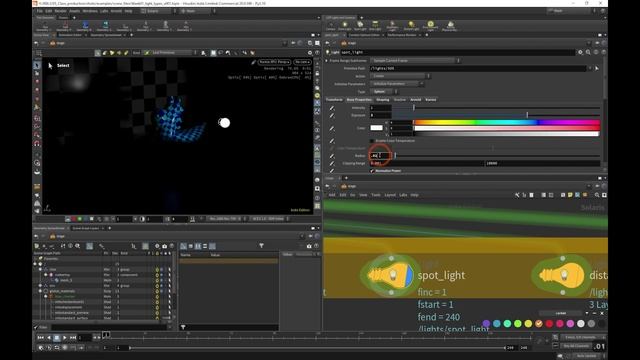Open the File menu in main menu bar
This screenshot has width=640, height=360.
(x=40, y=11)
